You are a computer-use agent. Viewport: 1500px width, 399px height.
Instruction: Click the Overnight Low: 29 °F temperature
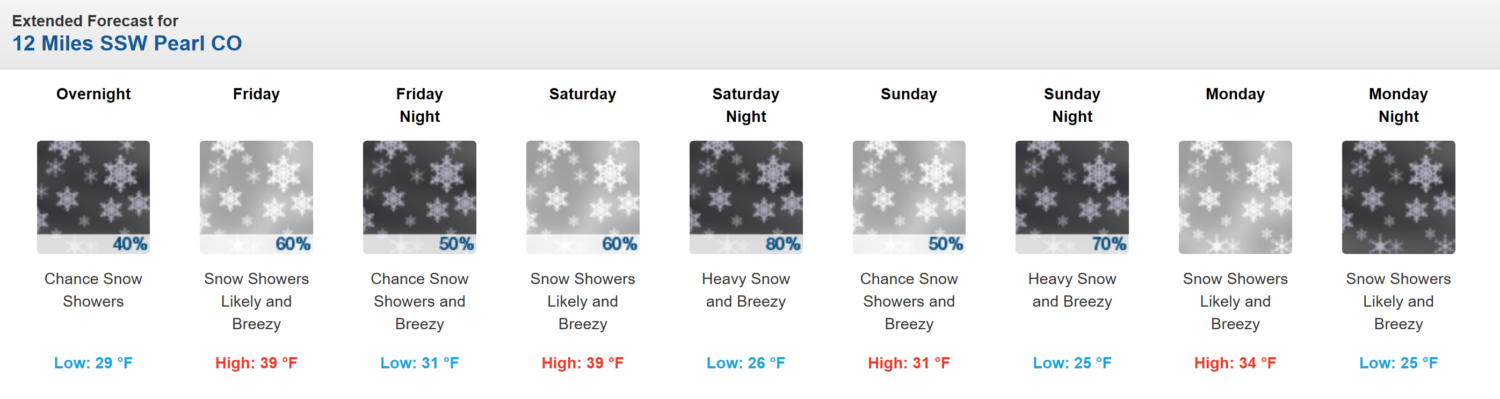pos(93,363)
